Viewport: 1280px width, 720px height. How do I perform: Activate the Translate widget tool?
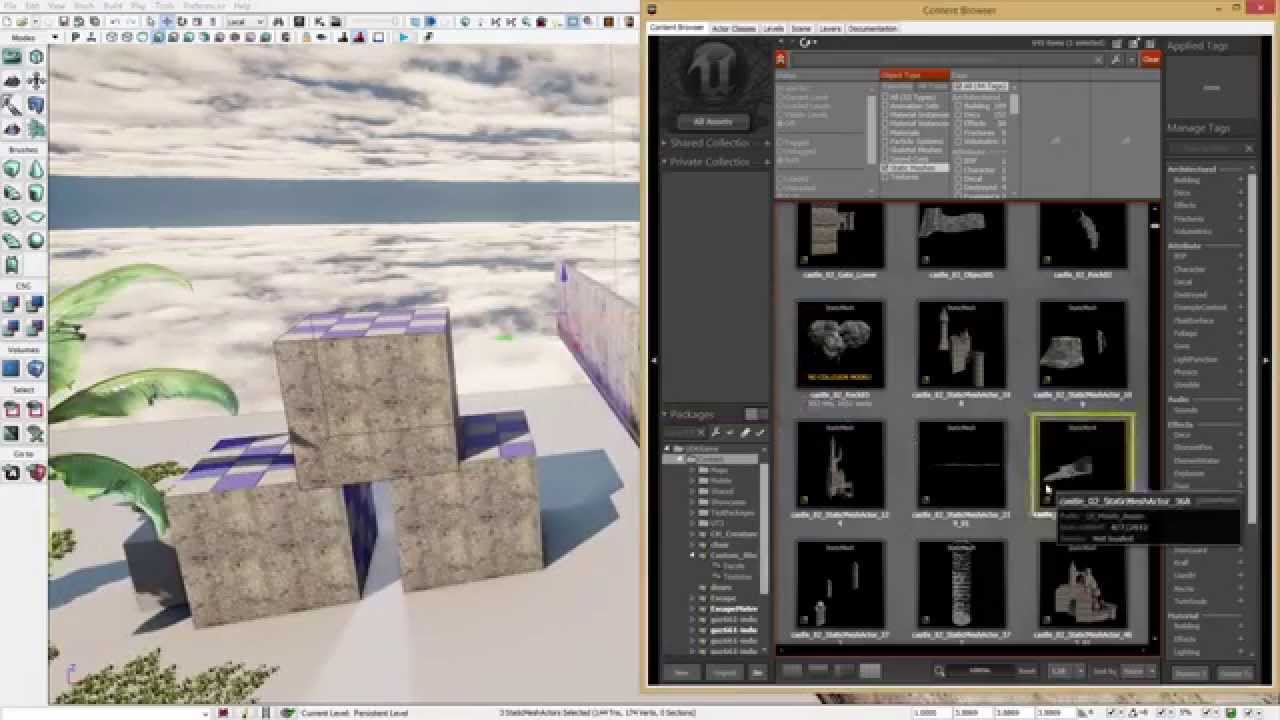(x=167, y=21)
